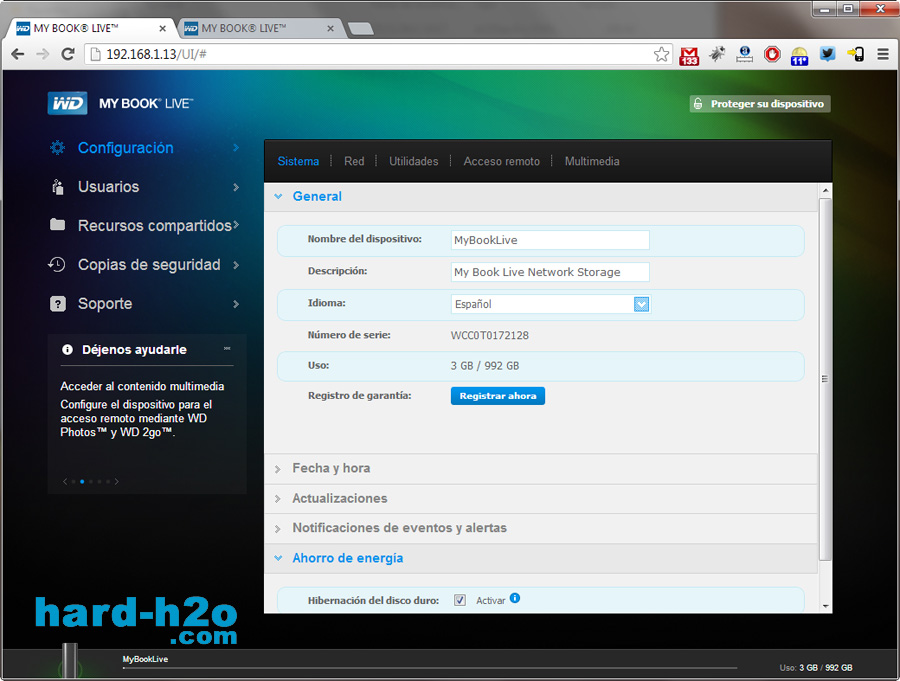Show previous help tip with left arrow
Image resolution: width=900 pixels, height=681 pixels.
point(65,481)
